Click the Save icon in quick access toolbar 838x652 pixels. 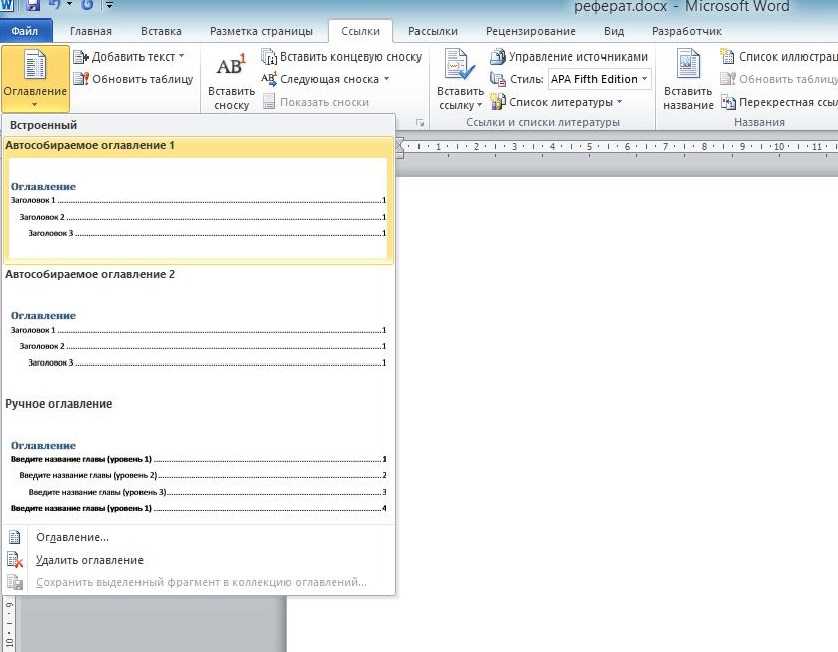pos(32,7)
